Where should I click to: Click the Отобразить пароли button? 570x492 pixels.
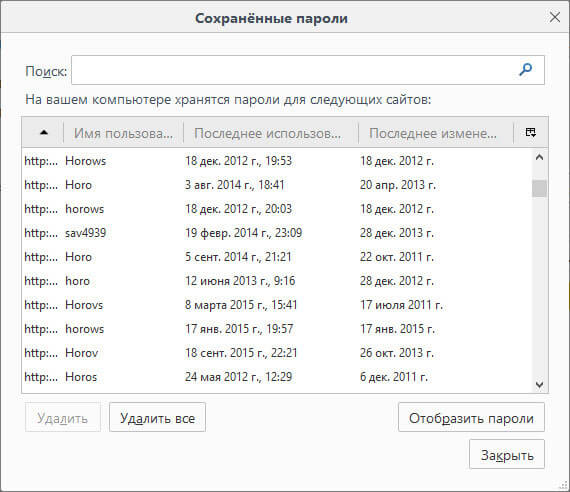click(x=471, y=417)
